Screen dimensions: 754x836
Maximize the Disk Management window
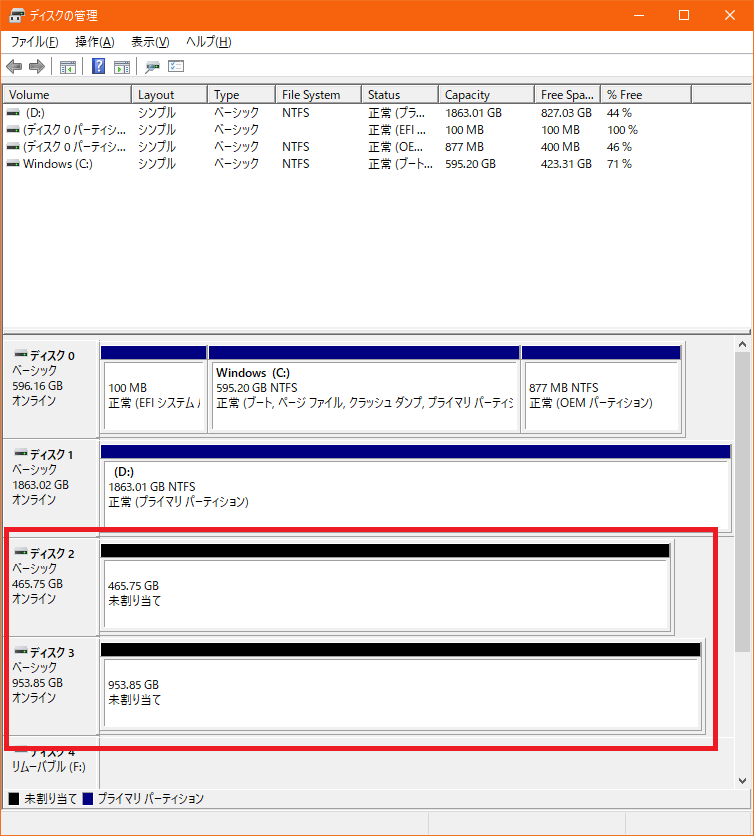coord(684,15)
